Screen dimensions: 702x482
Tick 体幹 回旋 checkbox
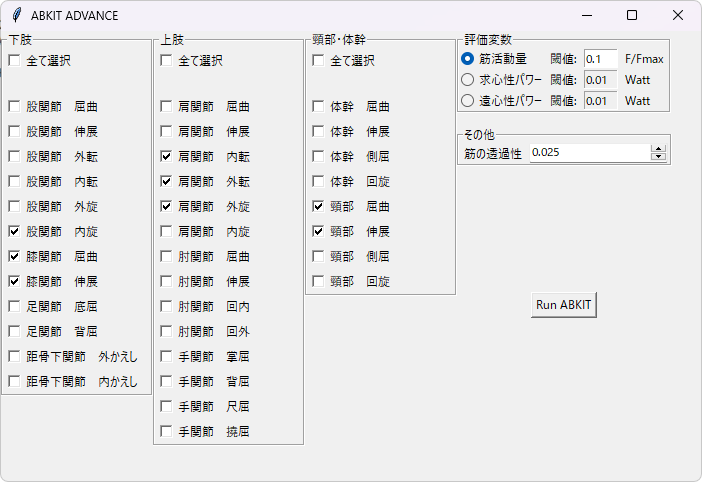(318, 182)
